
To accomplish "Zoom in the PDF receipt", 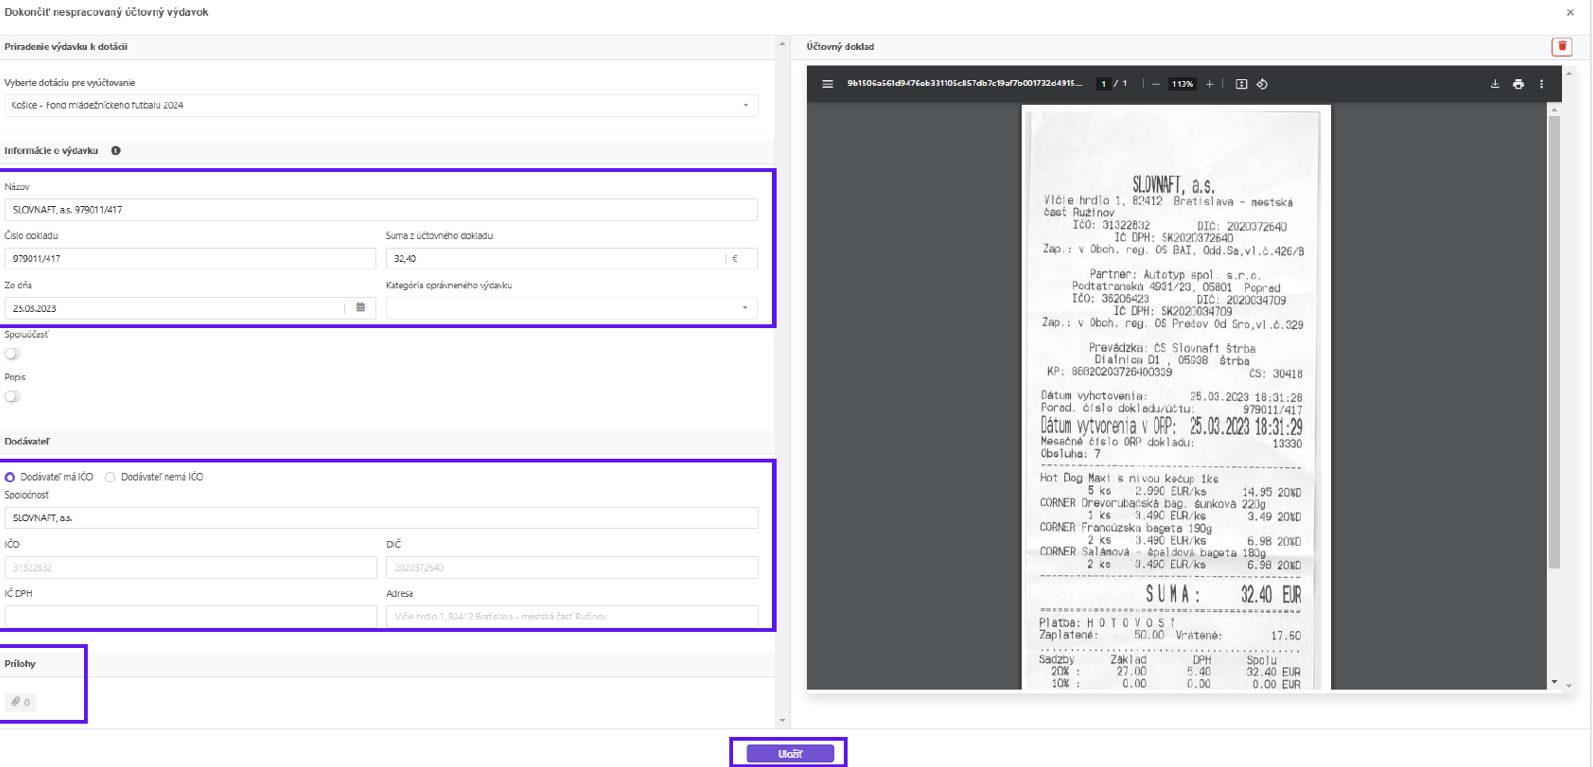I will tap(1209, 84).
